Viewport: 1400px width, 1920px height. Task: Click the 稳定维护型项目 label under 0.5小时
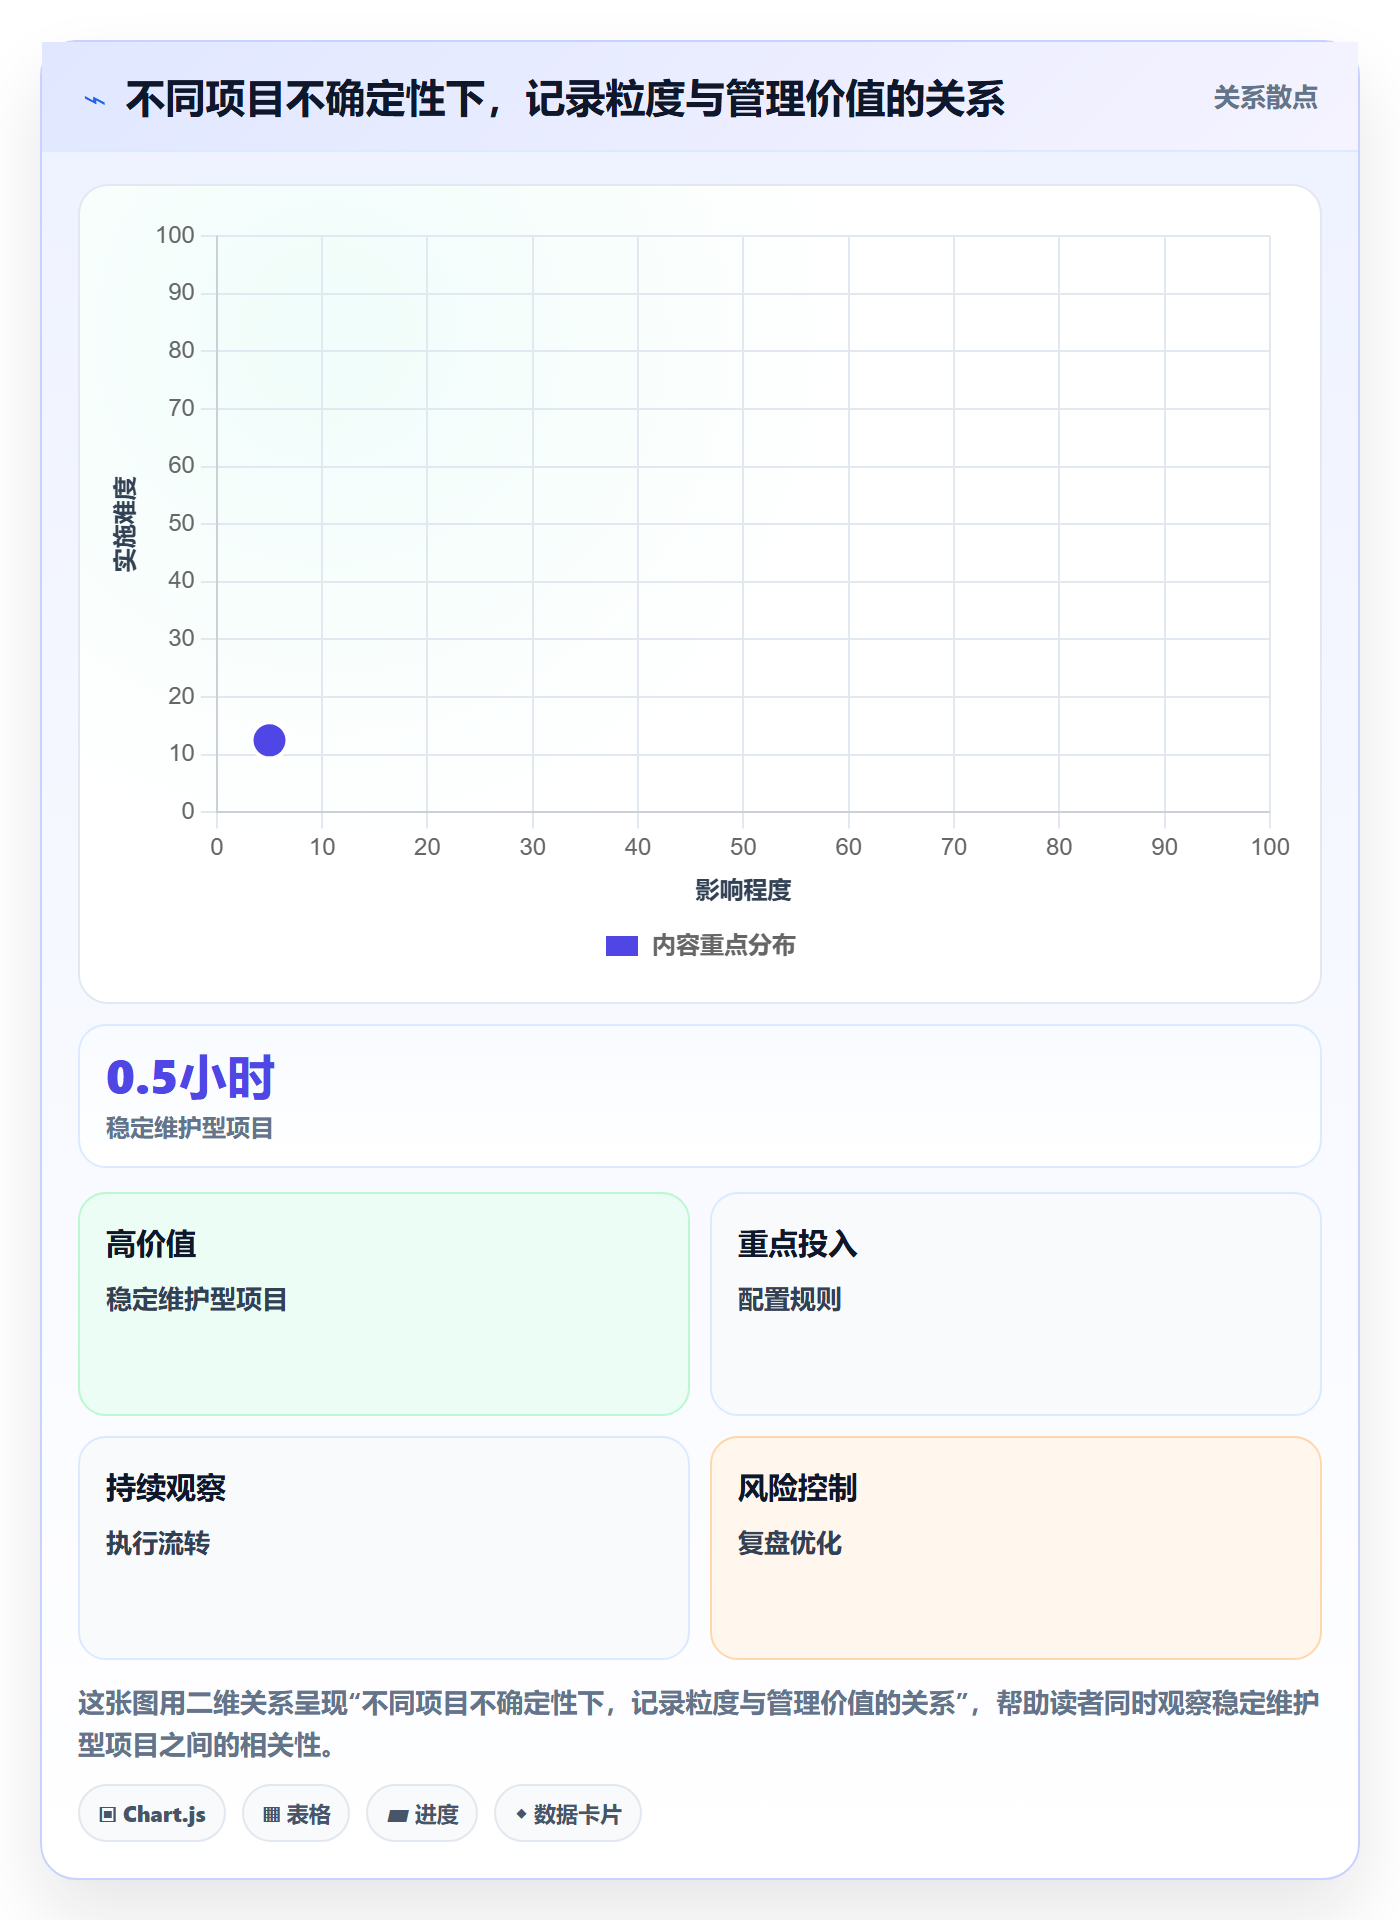coord(190,1128)
